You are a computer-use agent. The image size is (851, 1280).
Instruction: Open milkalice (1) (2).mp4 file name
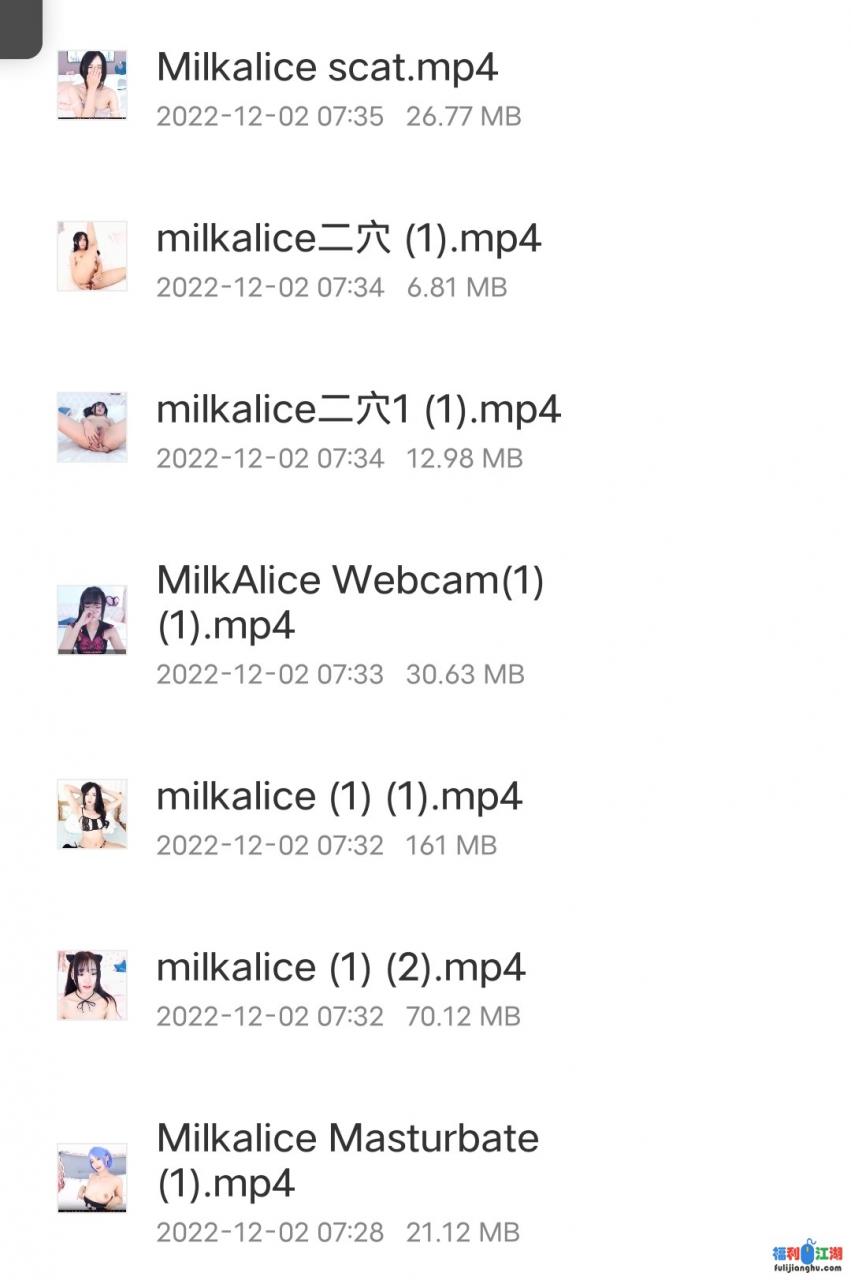click(341, 968)
